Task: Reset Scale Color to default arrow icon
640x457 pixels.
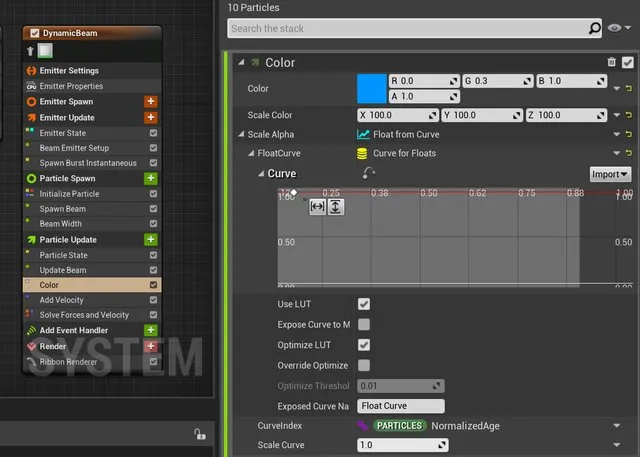Action: point(629,115)
